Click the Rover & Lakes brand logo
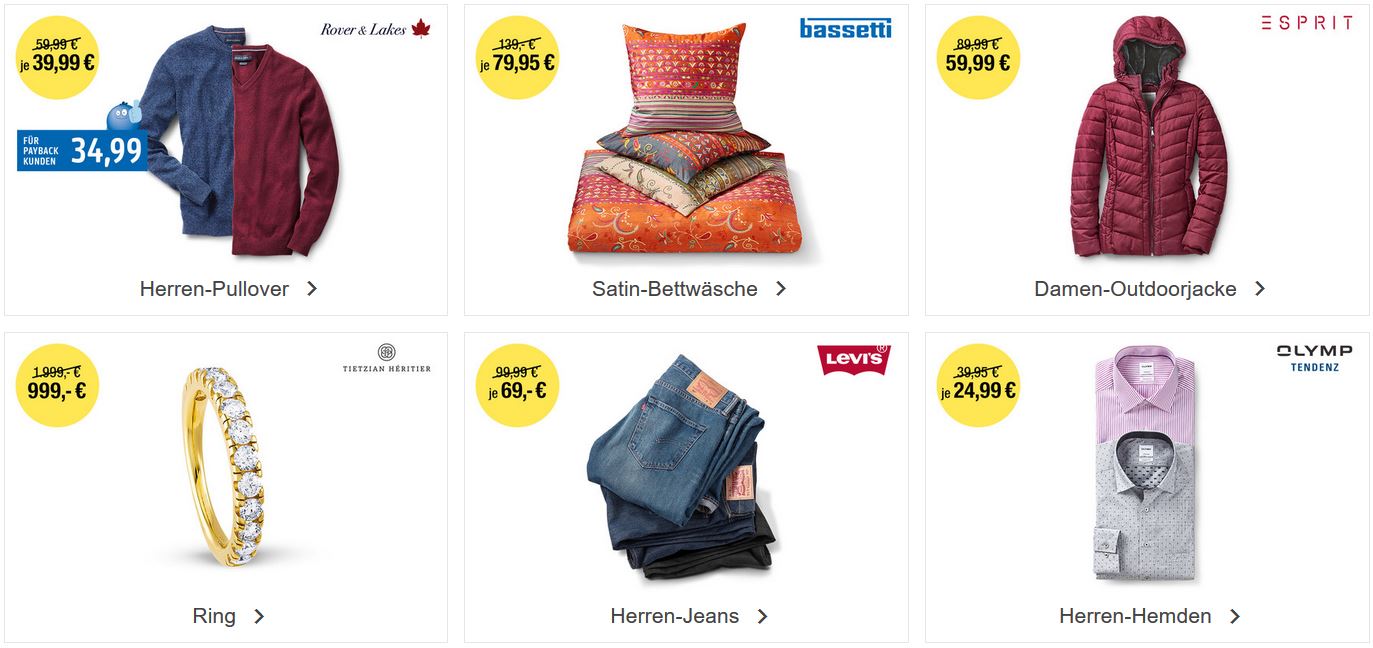This screenshot has height=648, width=1373. pos(375,29)
